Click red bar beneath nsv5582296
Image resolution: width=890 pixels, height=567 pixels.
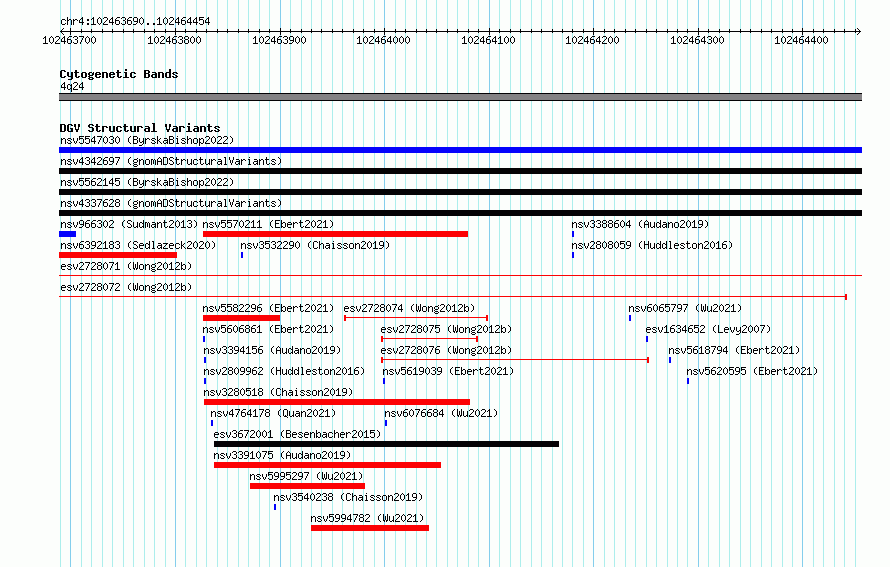pos(241,318)
